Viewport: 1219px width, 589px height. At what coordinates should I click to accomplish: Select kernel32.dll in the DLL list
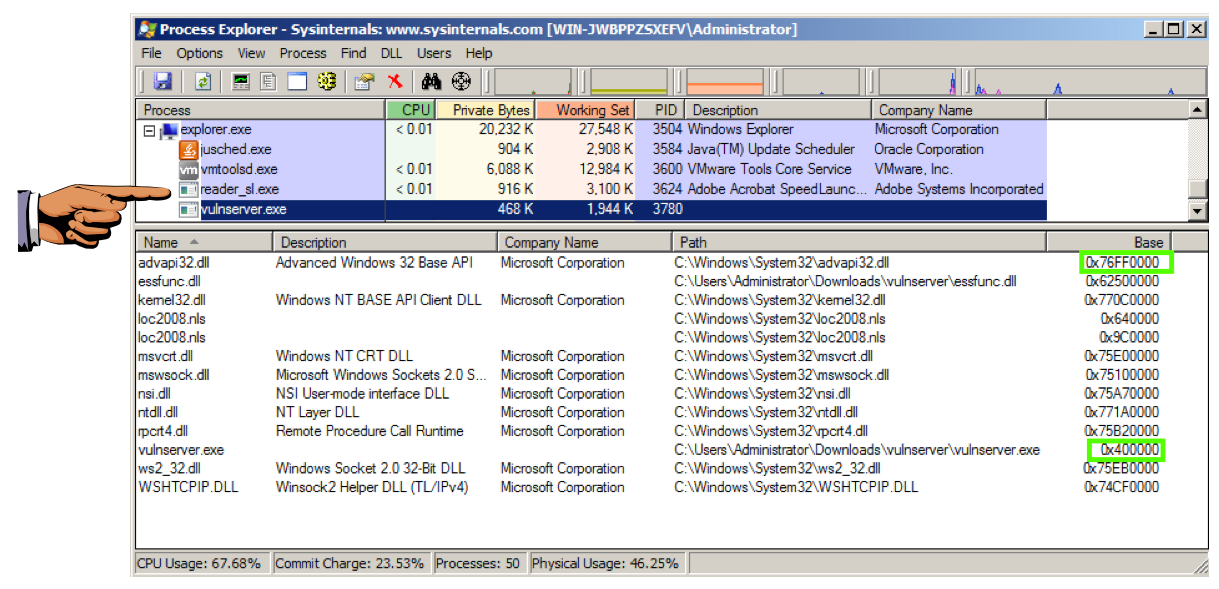(171, 300)
